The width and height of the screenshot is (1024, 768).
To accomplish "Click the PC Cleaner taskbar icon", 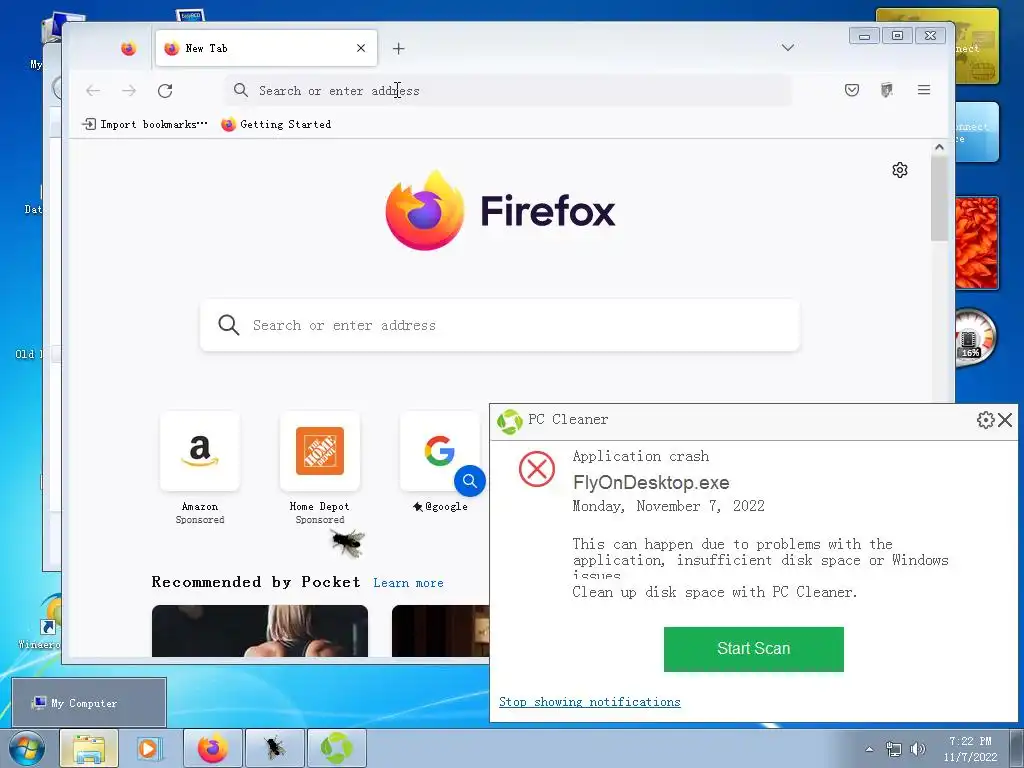I will tap(336, 748).
